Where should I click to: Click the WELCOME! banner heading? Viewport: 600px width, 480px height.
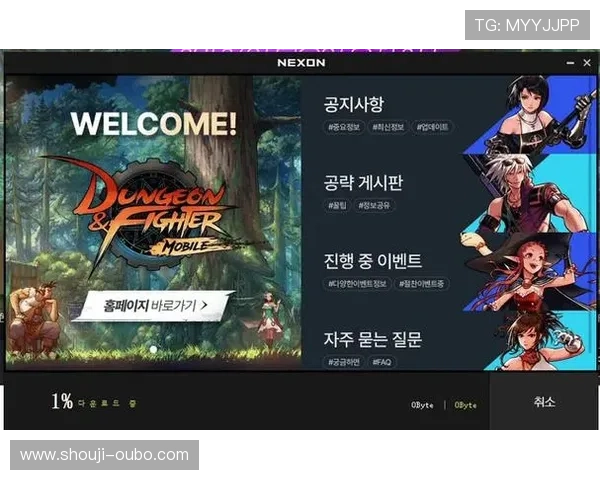154,124
